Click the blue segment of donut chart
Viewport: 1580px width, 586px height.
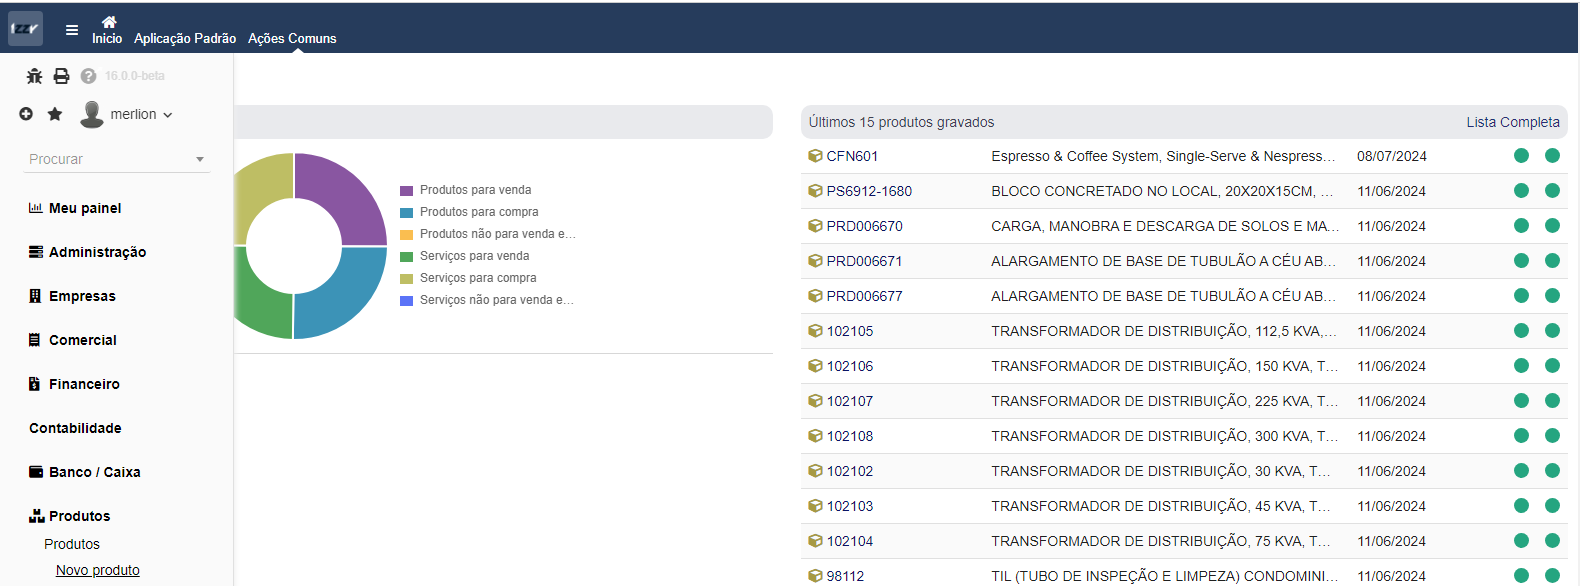(x=345, y=295)
